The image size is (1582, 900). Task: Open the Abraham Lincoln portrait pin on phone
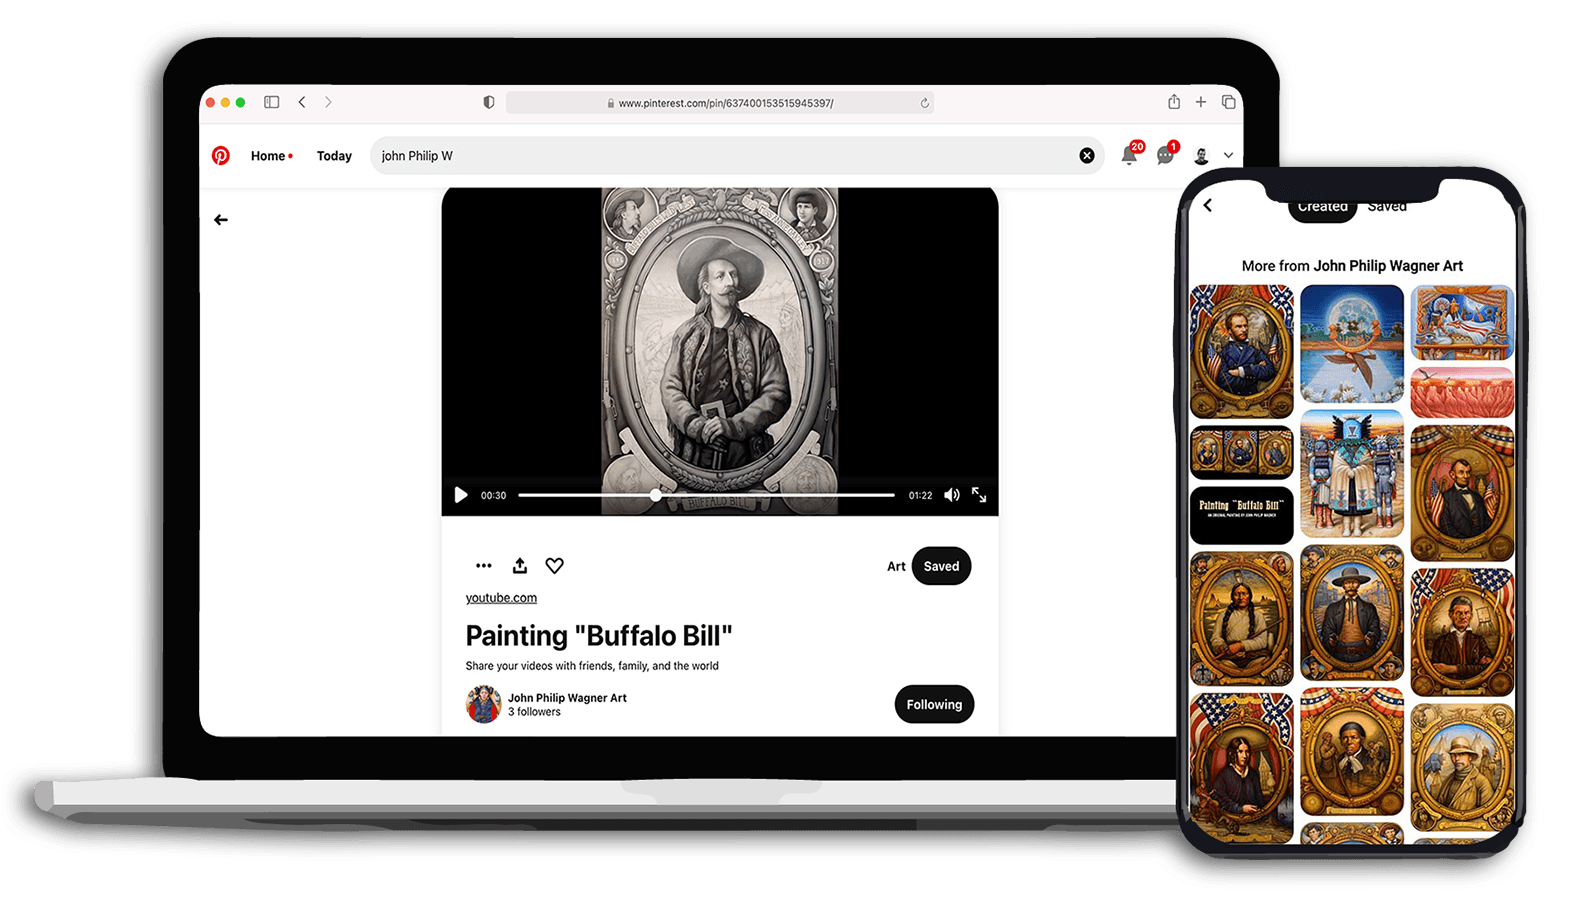point(1462,493)
